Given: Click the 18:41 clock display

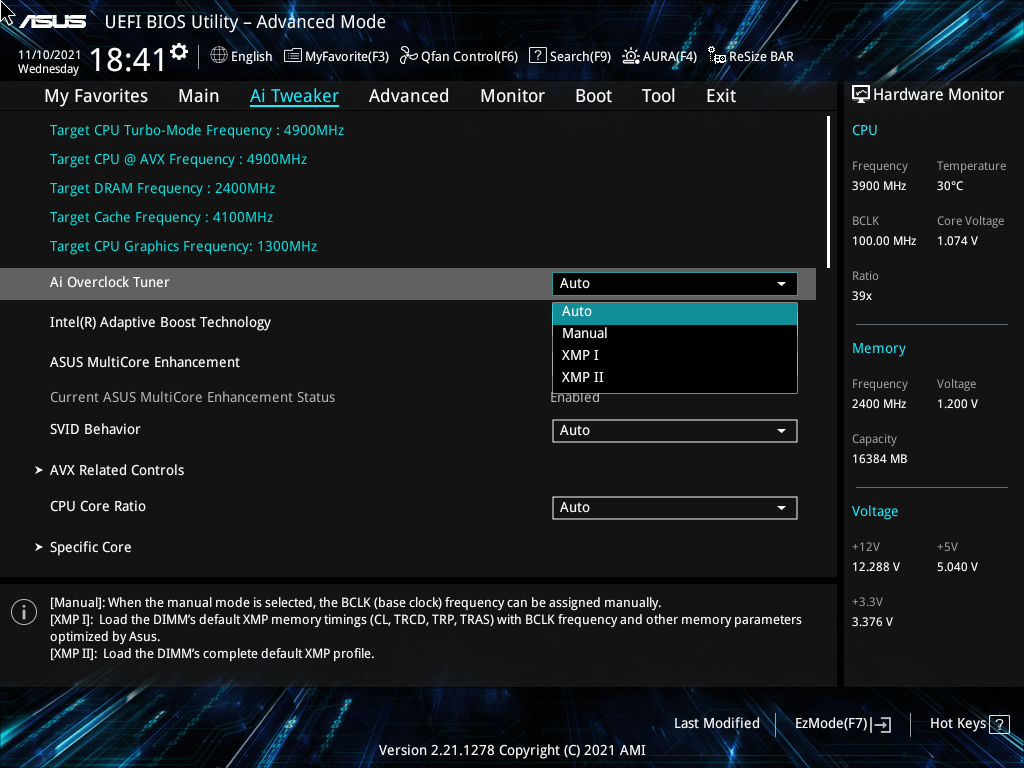Looking at the screenshot, I should tap(127, 60).
